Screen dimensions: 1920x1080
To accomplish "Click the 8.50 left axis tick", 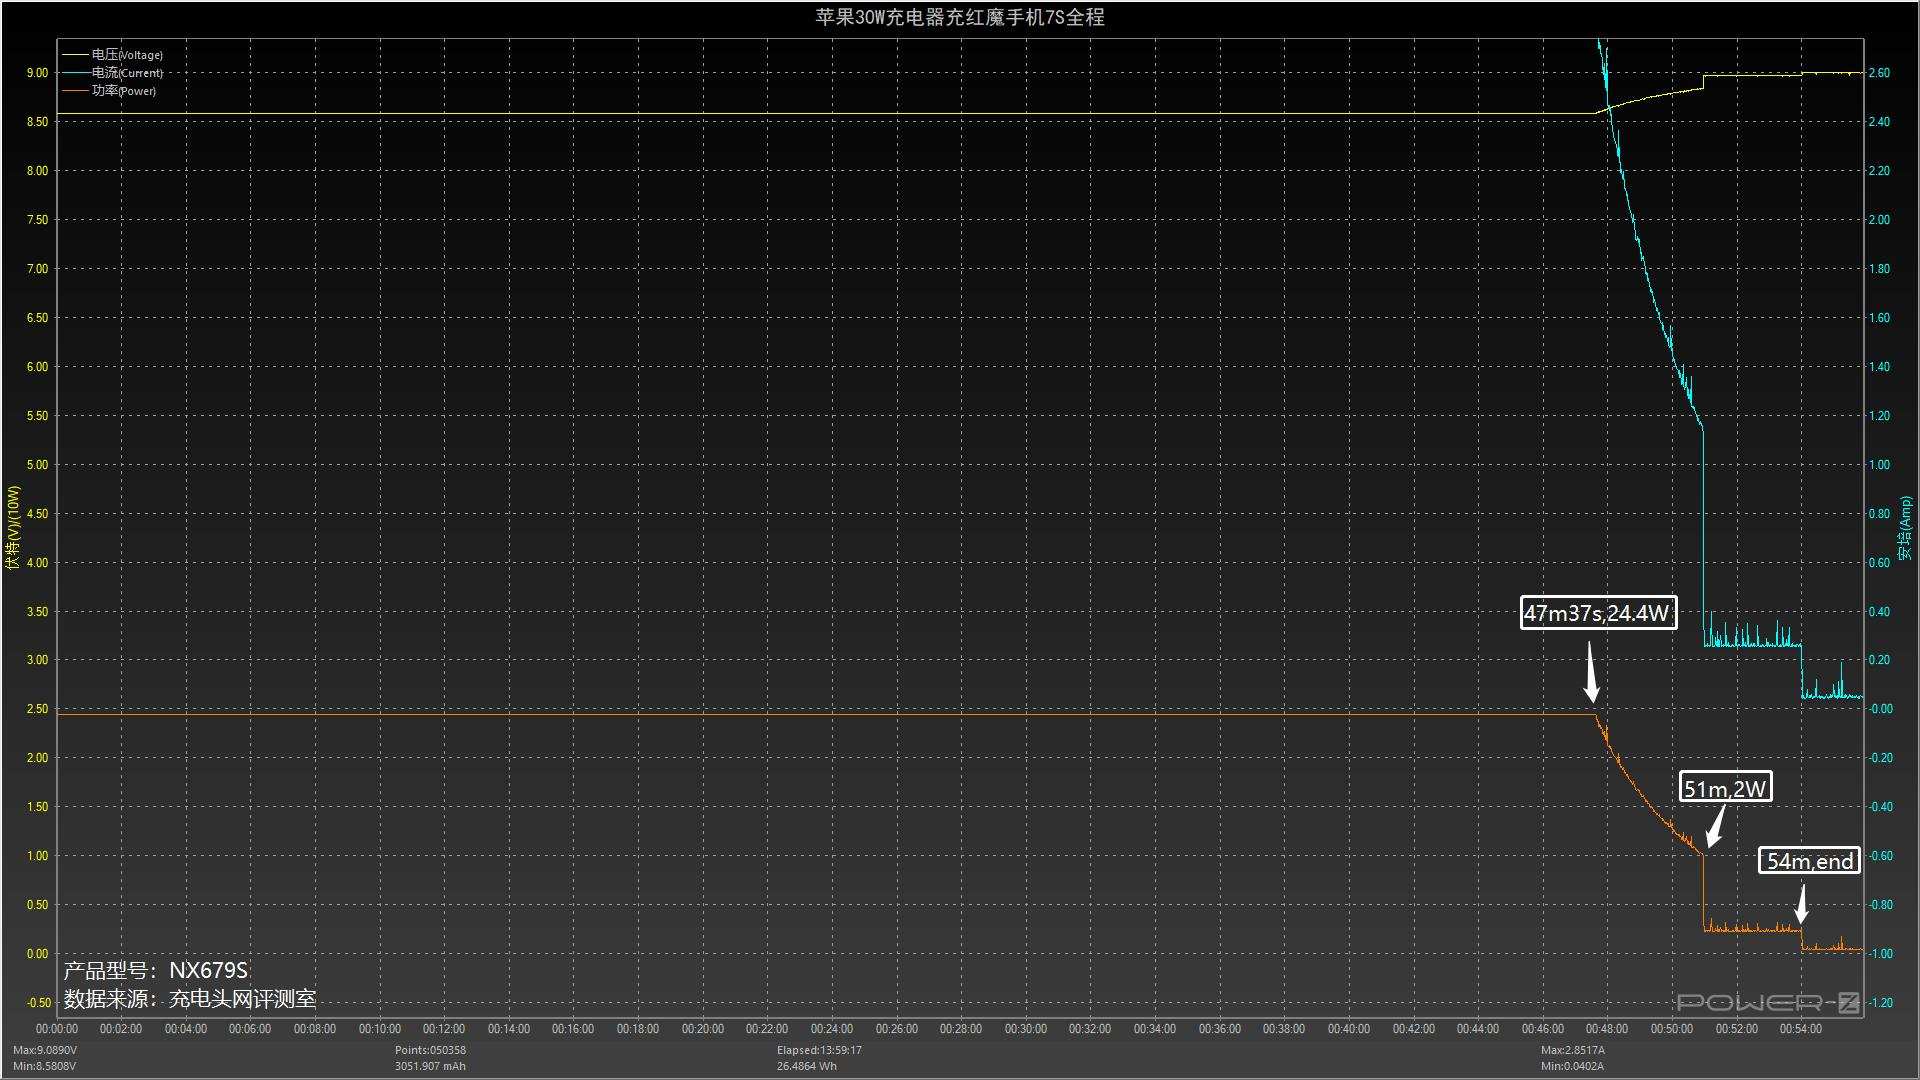I will [37, 122].
